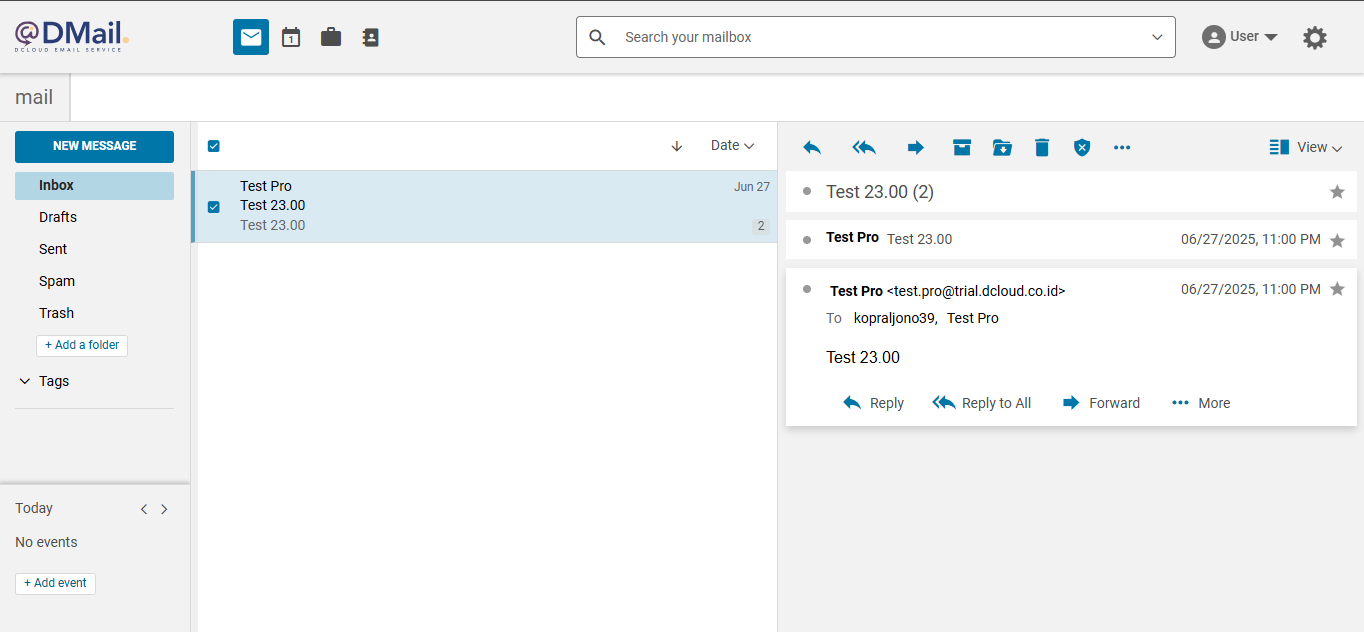Click the forward arrow icon in toolbar

click(x=915, y=147)
